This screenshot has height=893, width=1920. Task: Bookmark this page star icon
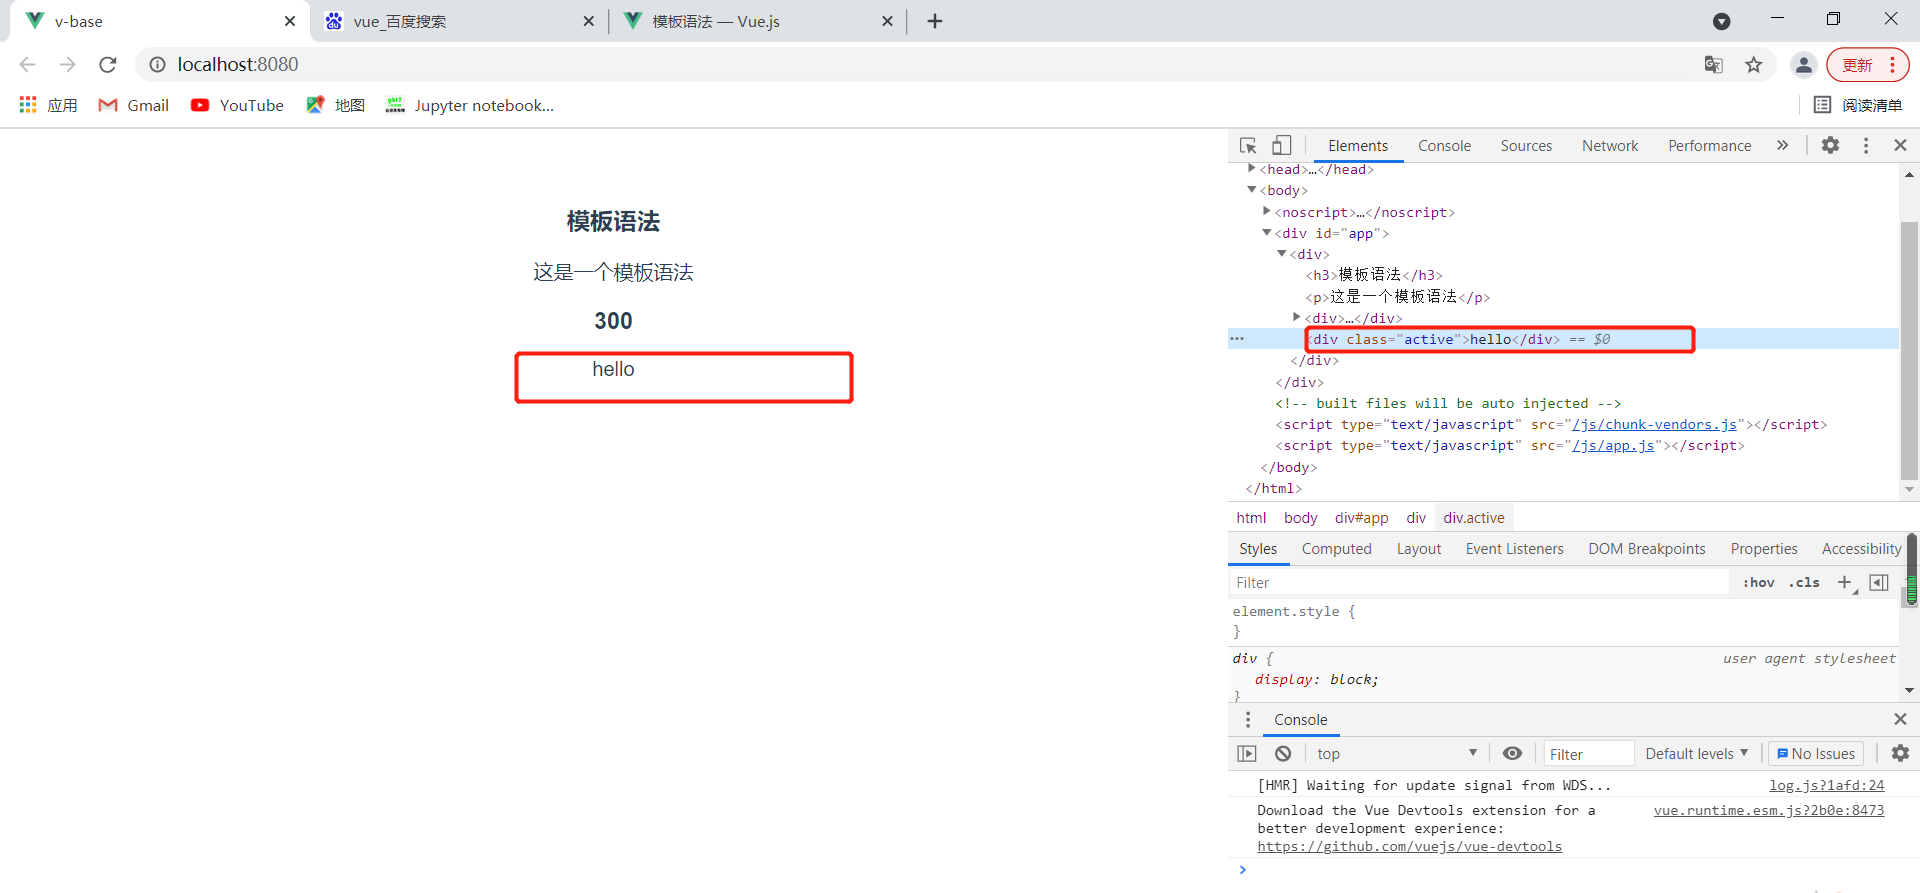coord(1753,64)
